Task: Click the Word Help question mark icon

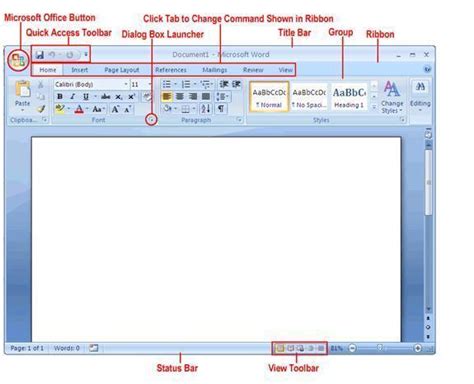Action: click(427, 69)
